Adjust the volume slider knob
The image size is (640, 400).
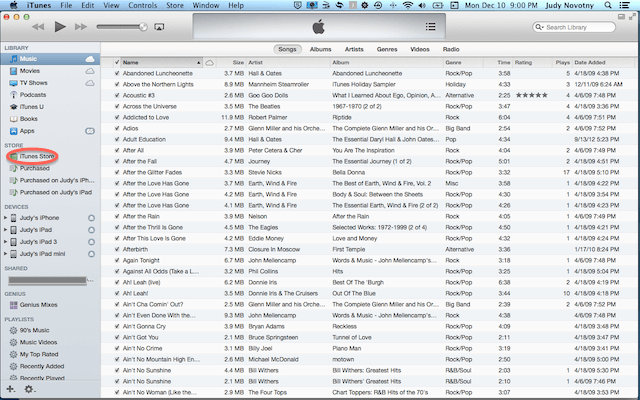point(143,27)
